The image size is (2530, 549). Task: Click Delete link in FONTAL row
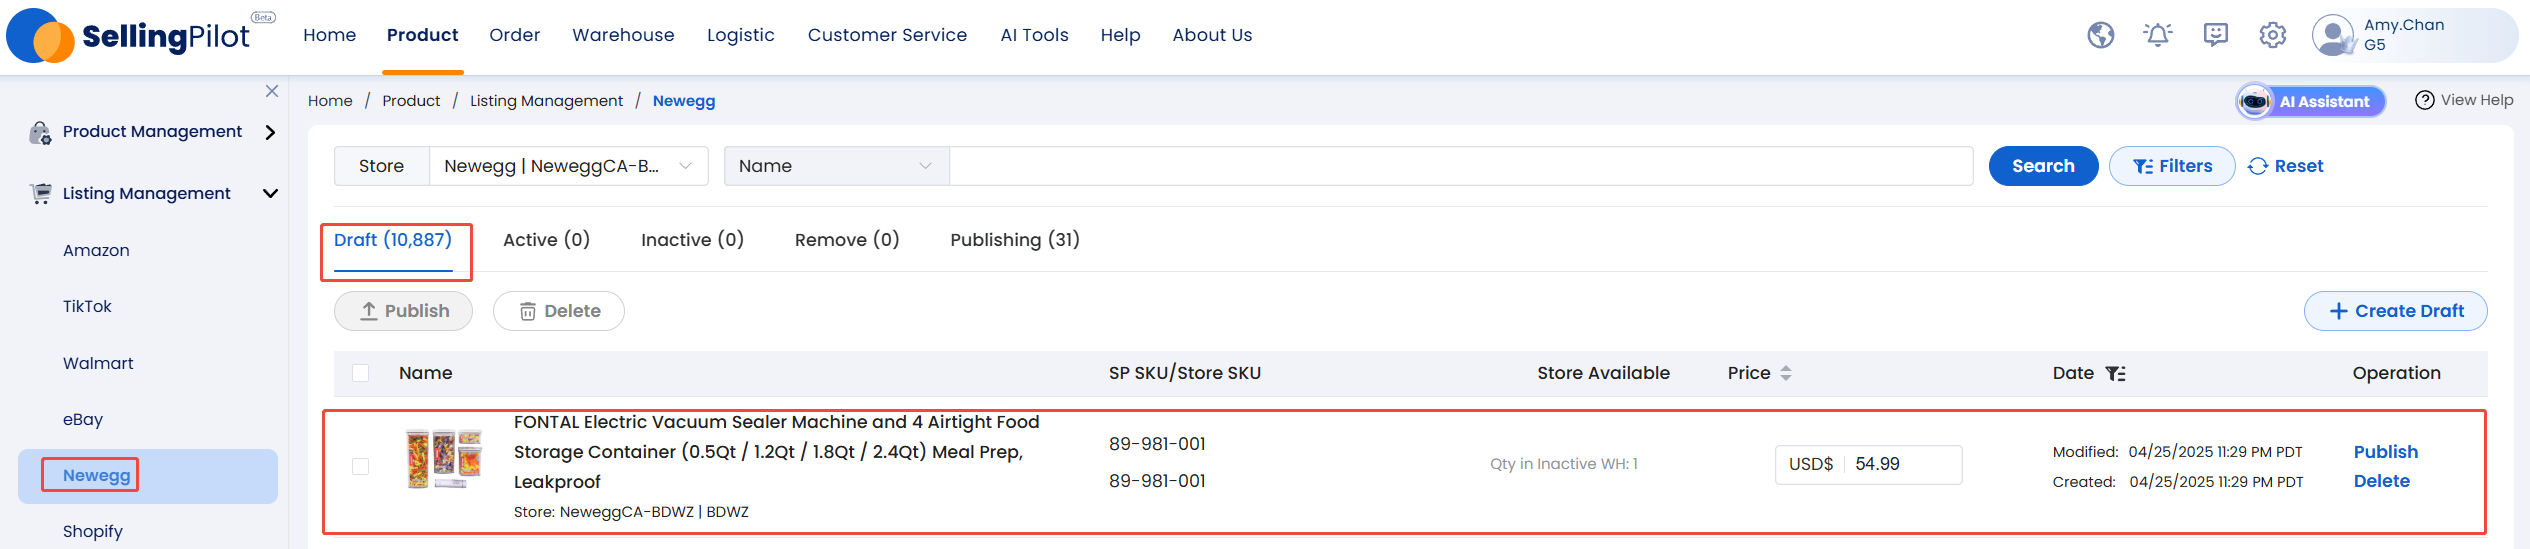(2382, 481)
